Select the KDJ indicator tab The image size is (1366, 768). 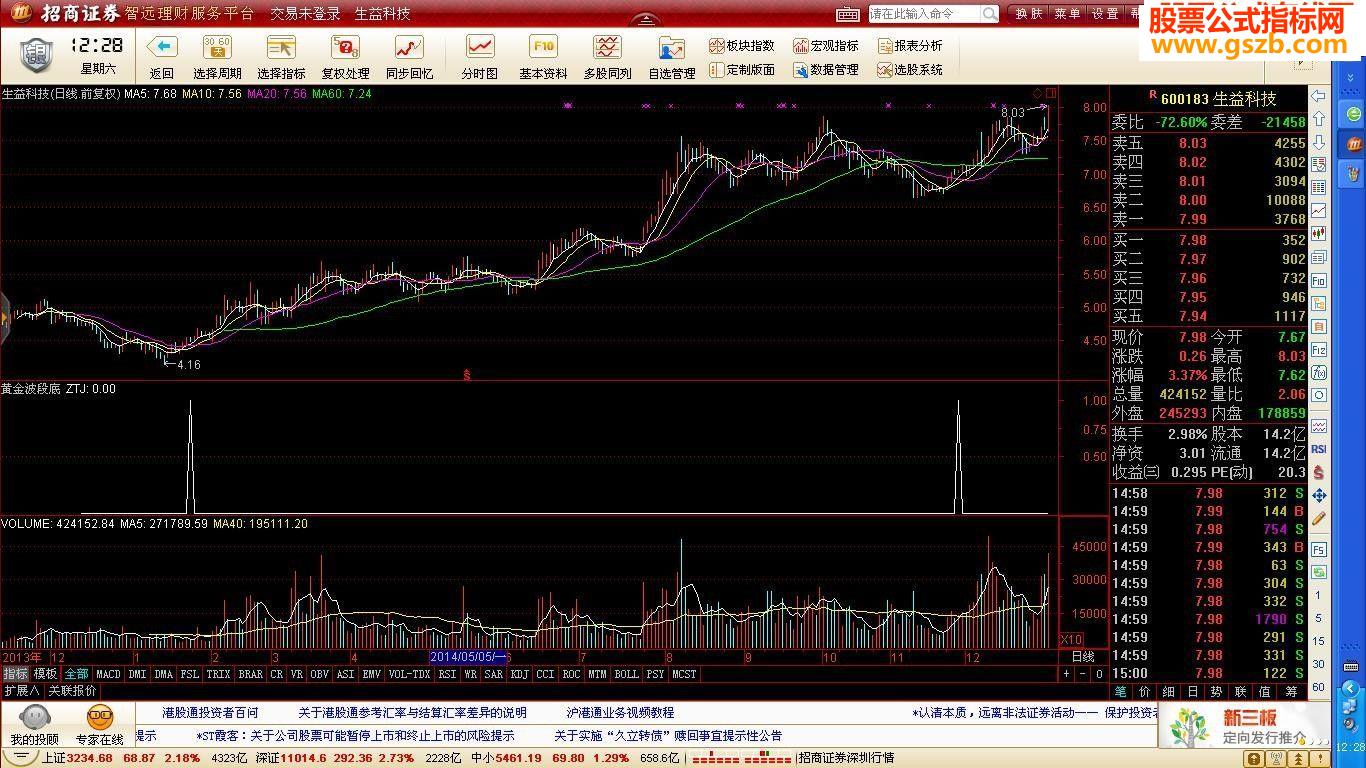(519, 675)
